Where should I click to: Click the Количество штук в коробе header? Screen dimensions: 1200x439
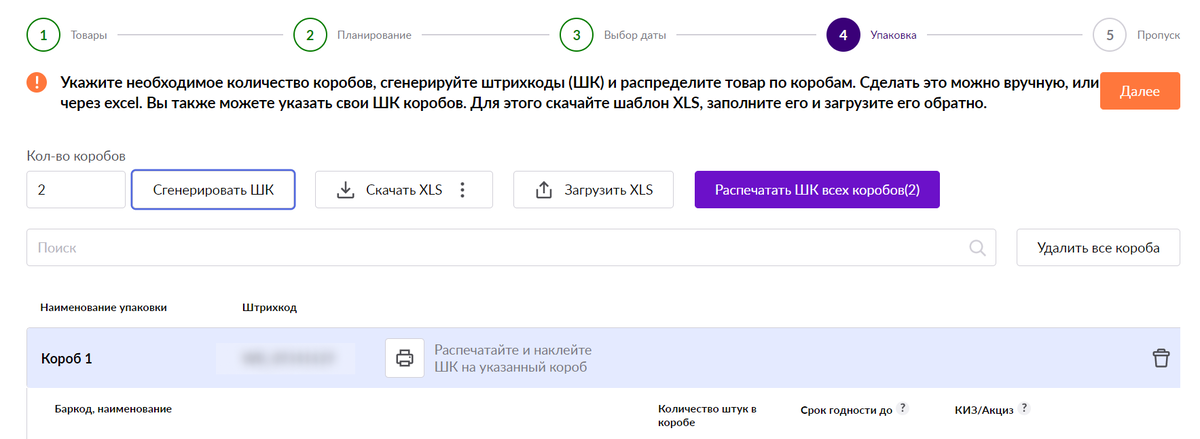pos(707,415)
